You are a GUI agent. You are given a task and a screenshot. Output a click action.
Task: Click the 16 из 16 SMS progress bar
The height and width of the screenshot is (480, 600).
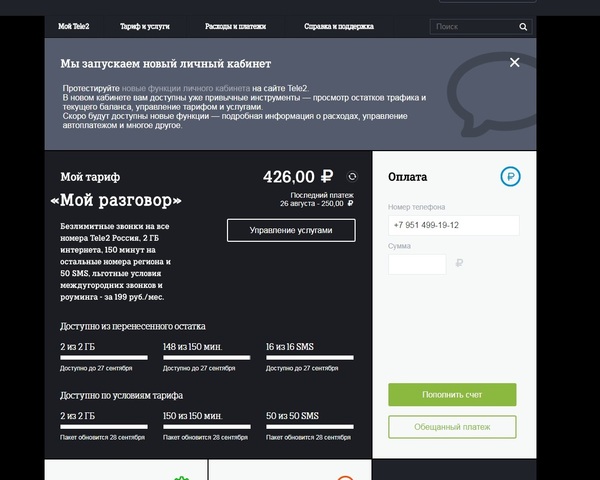[x=310, y=358]
